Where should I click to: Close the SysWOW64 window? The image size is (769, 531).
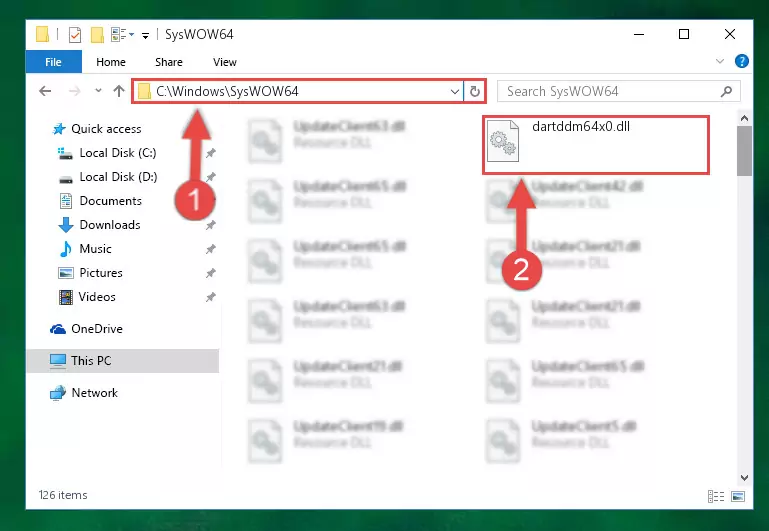pyautogui.click(x=730, y=34)
